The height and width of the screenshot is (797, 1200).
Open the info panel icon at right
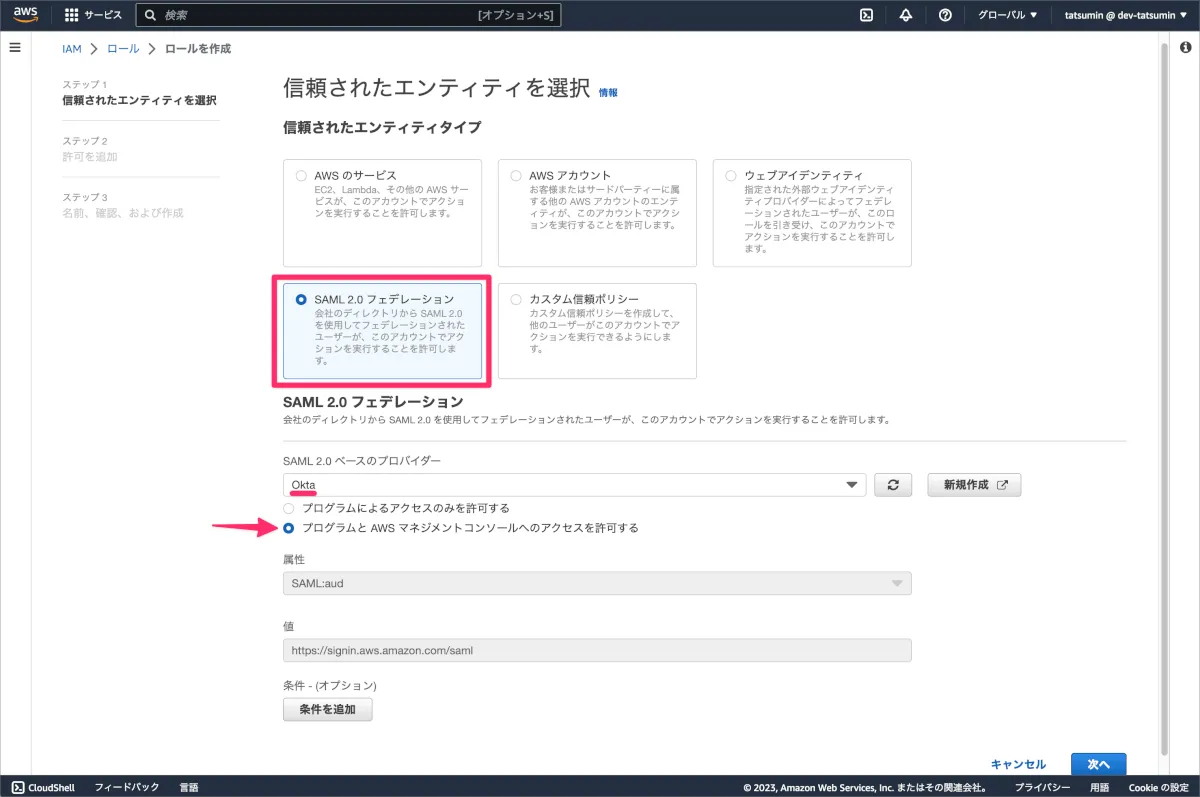coord(1185,48)
